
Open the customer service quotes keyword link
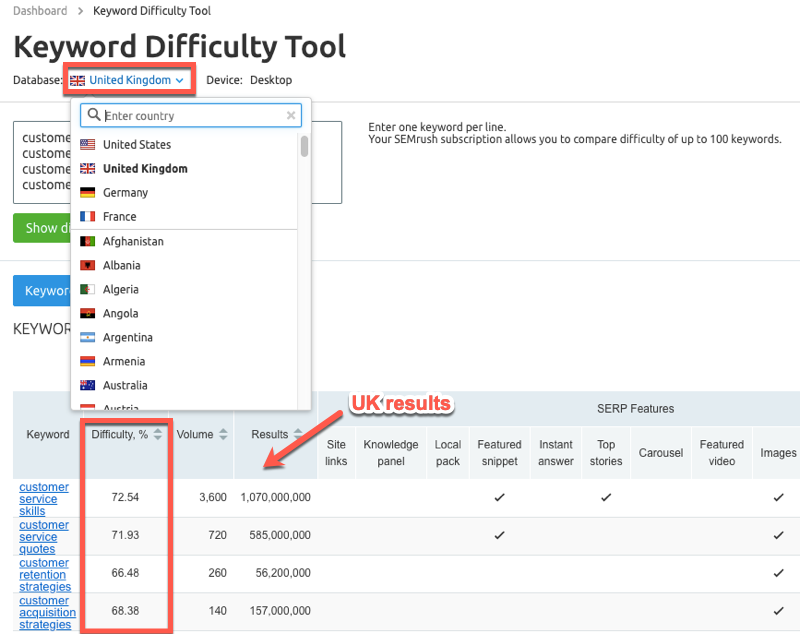tap(44, 537)
